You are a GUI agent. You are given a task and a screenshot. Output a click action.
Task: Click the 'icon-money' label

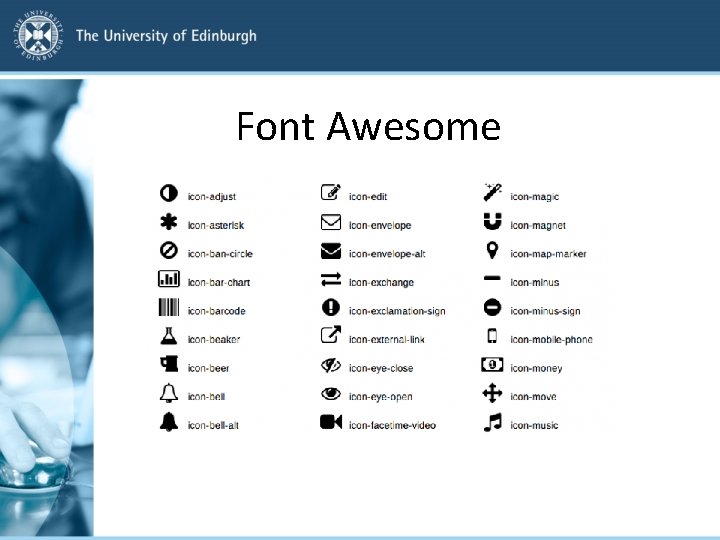pyautogui.click(x=536, y=368)
